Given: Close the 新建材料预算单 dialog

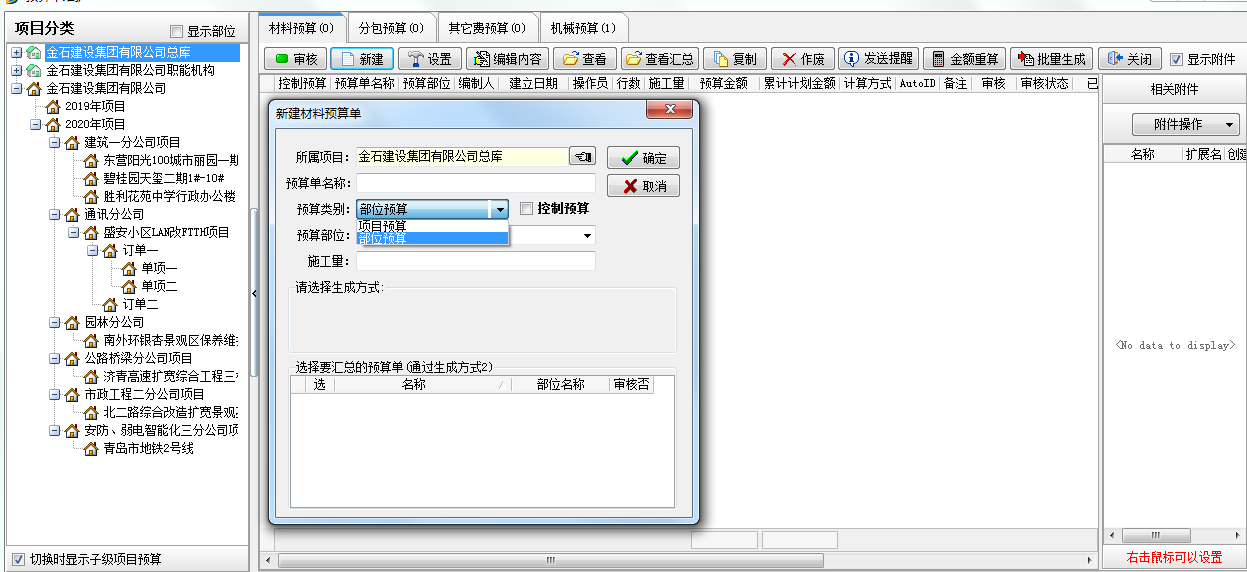Looking at the screenshot, I should click(670, 109).
